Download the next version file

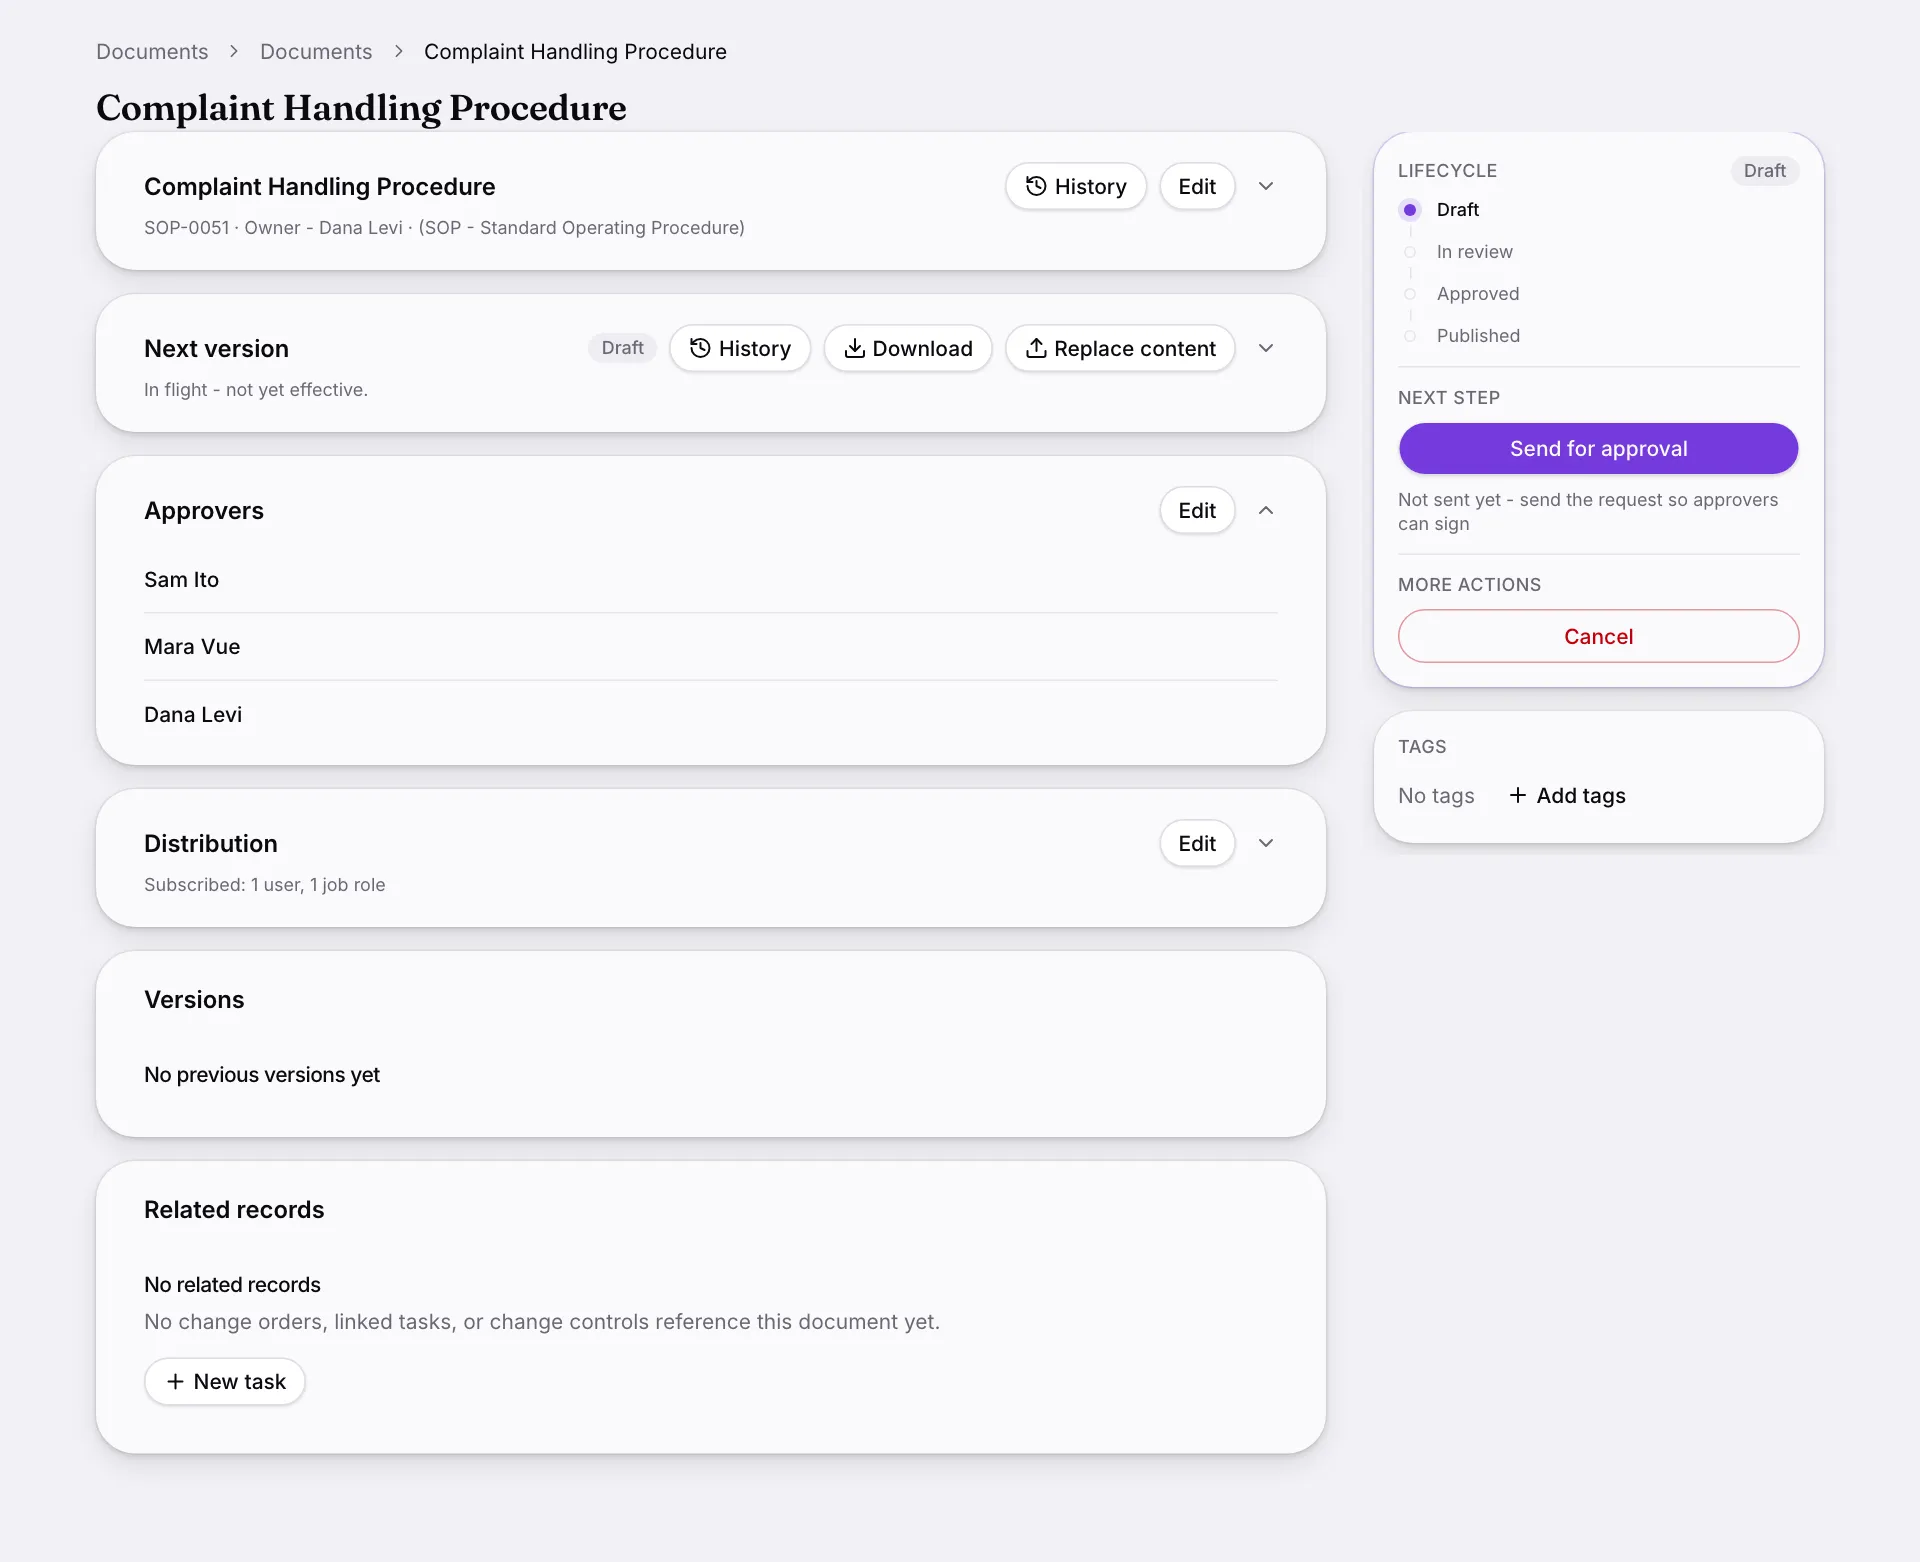pyautogui.click(x=907, y=348)
